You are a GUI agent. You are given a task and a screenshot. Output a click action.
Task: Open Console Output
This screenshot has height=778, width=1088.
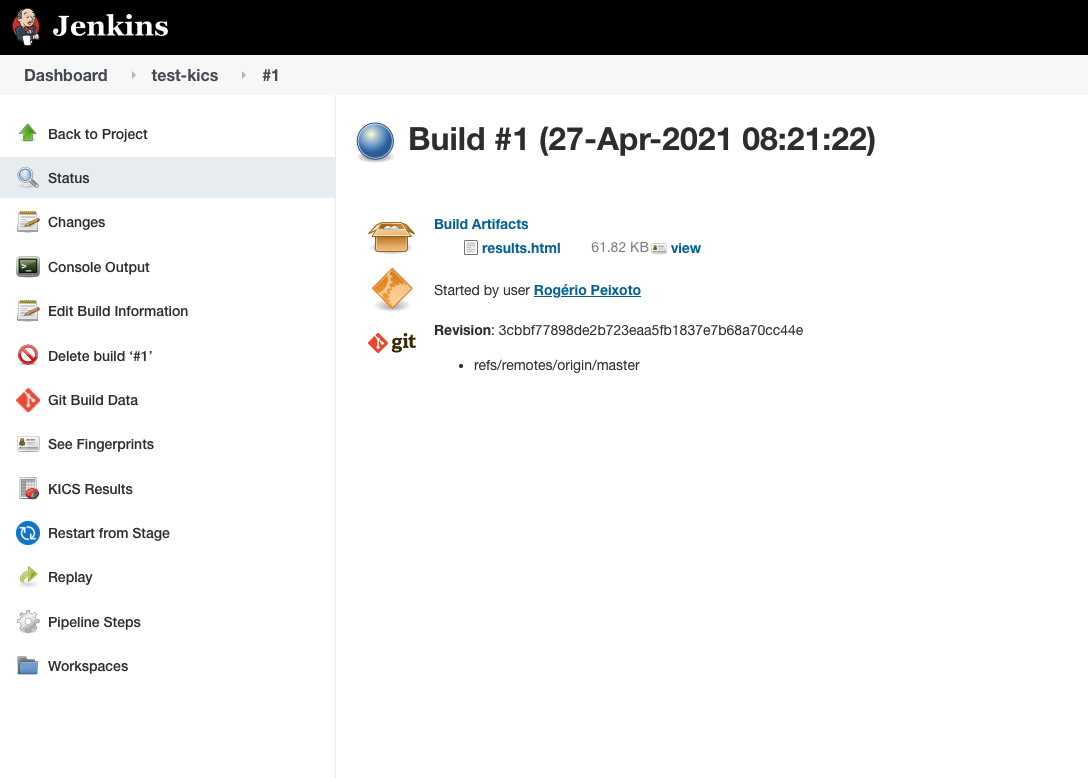coord(99,267)
